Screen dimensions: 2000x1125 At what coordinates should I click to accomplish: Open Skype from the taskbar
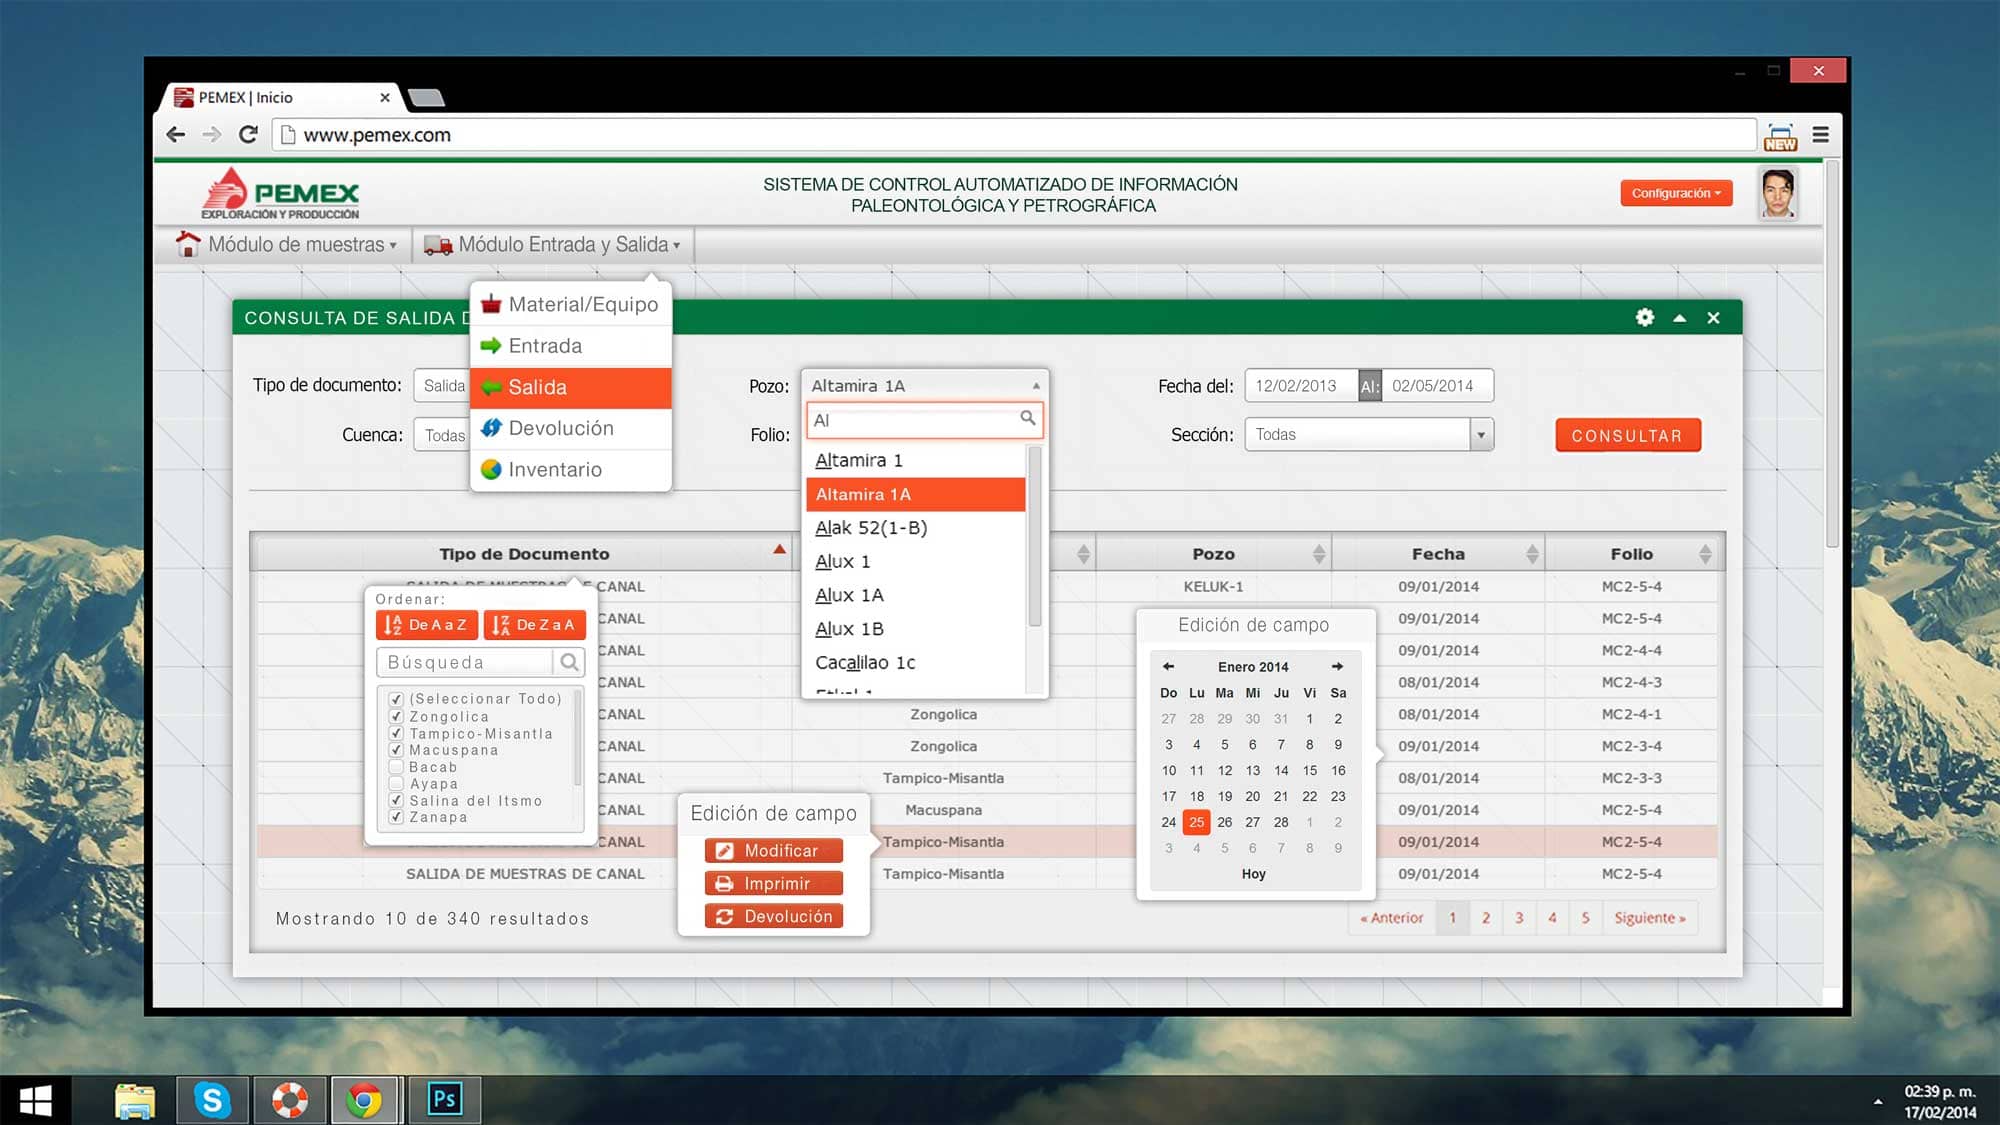click(x=212, y=1100)
